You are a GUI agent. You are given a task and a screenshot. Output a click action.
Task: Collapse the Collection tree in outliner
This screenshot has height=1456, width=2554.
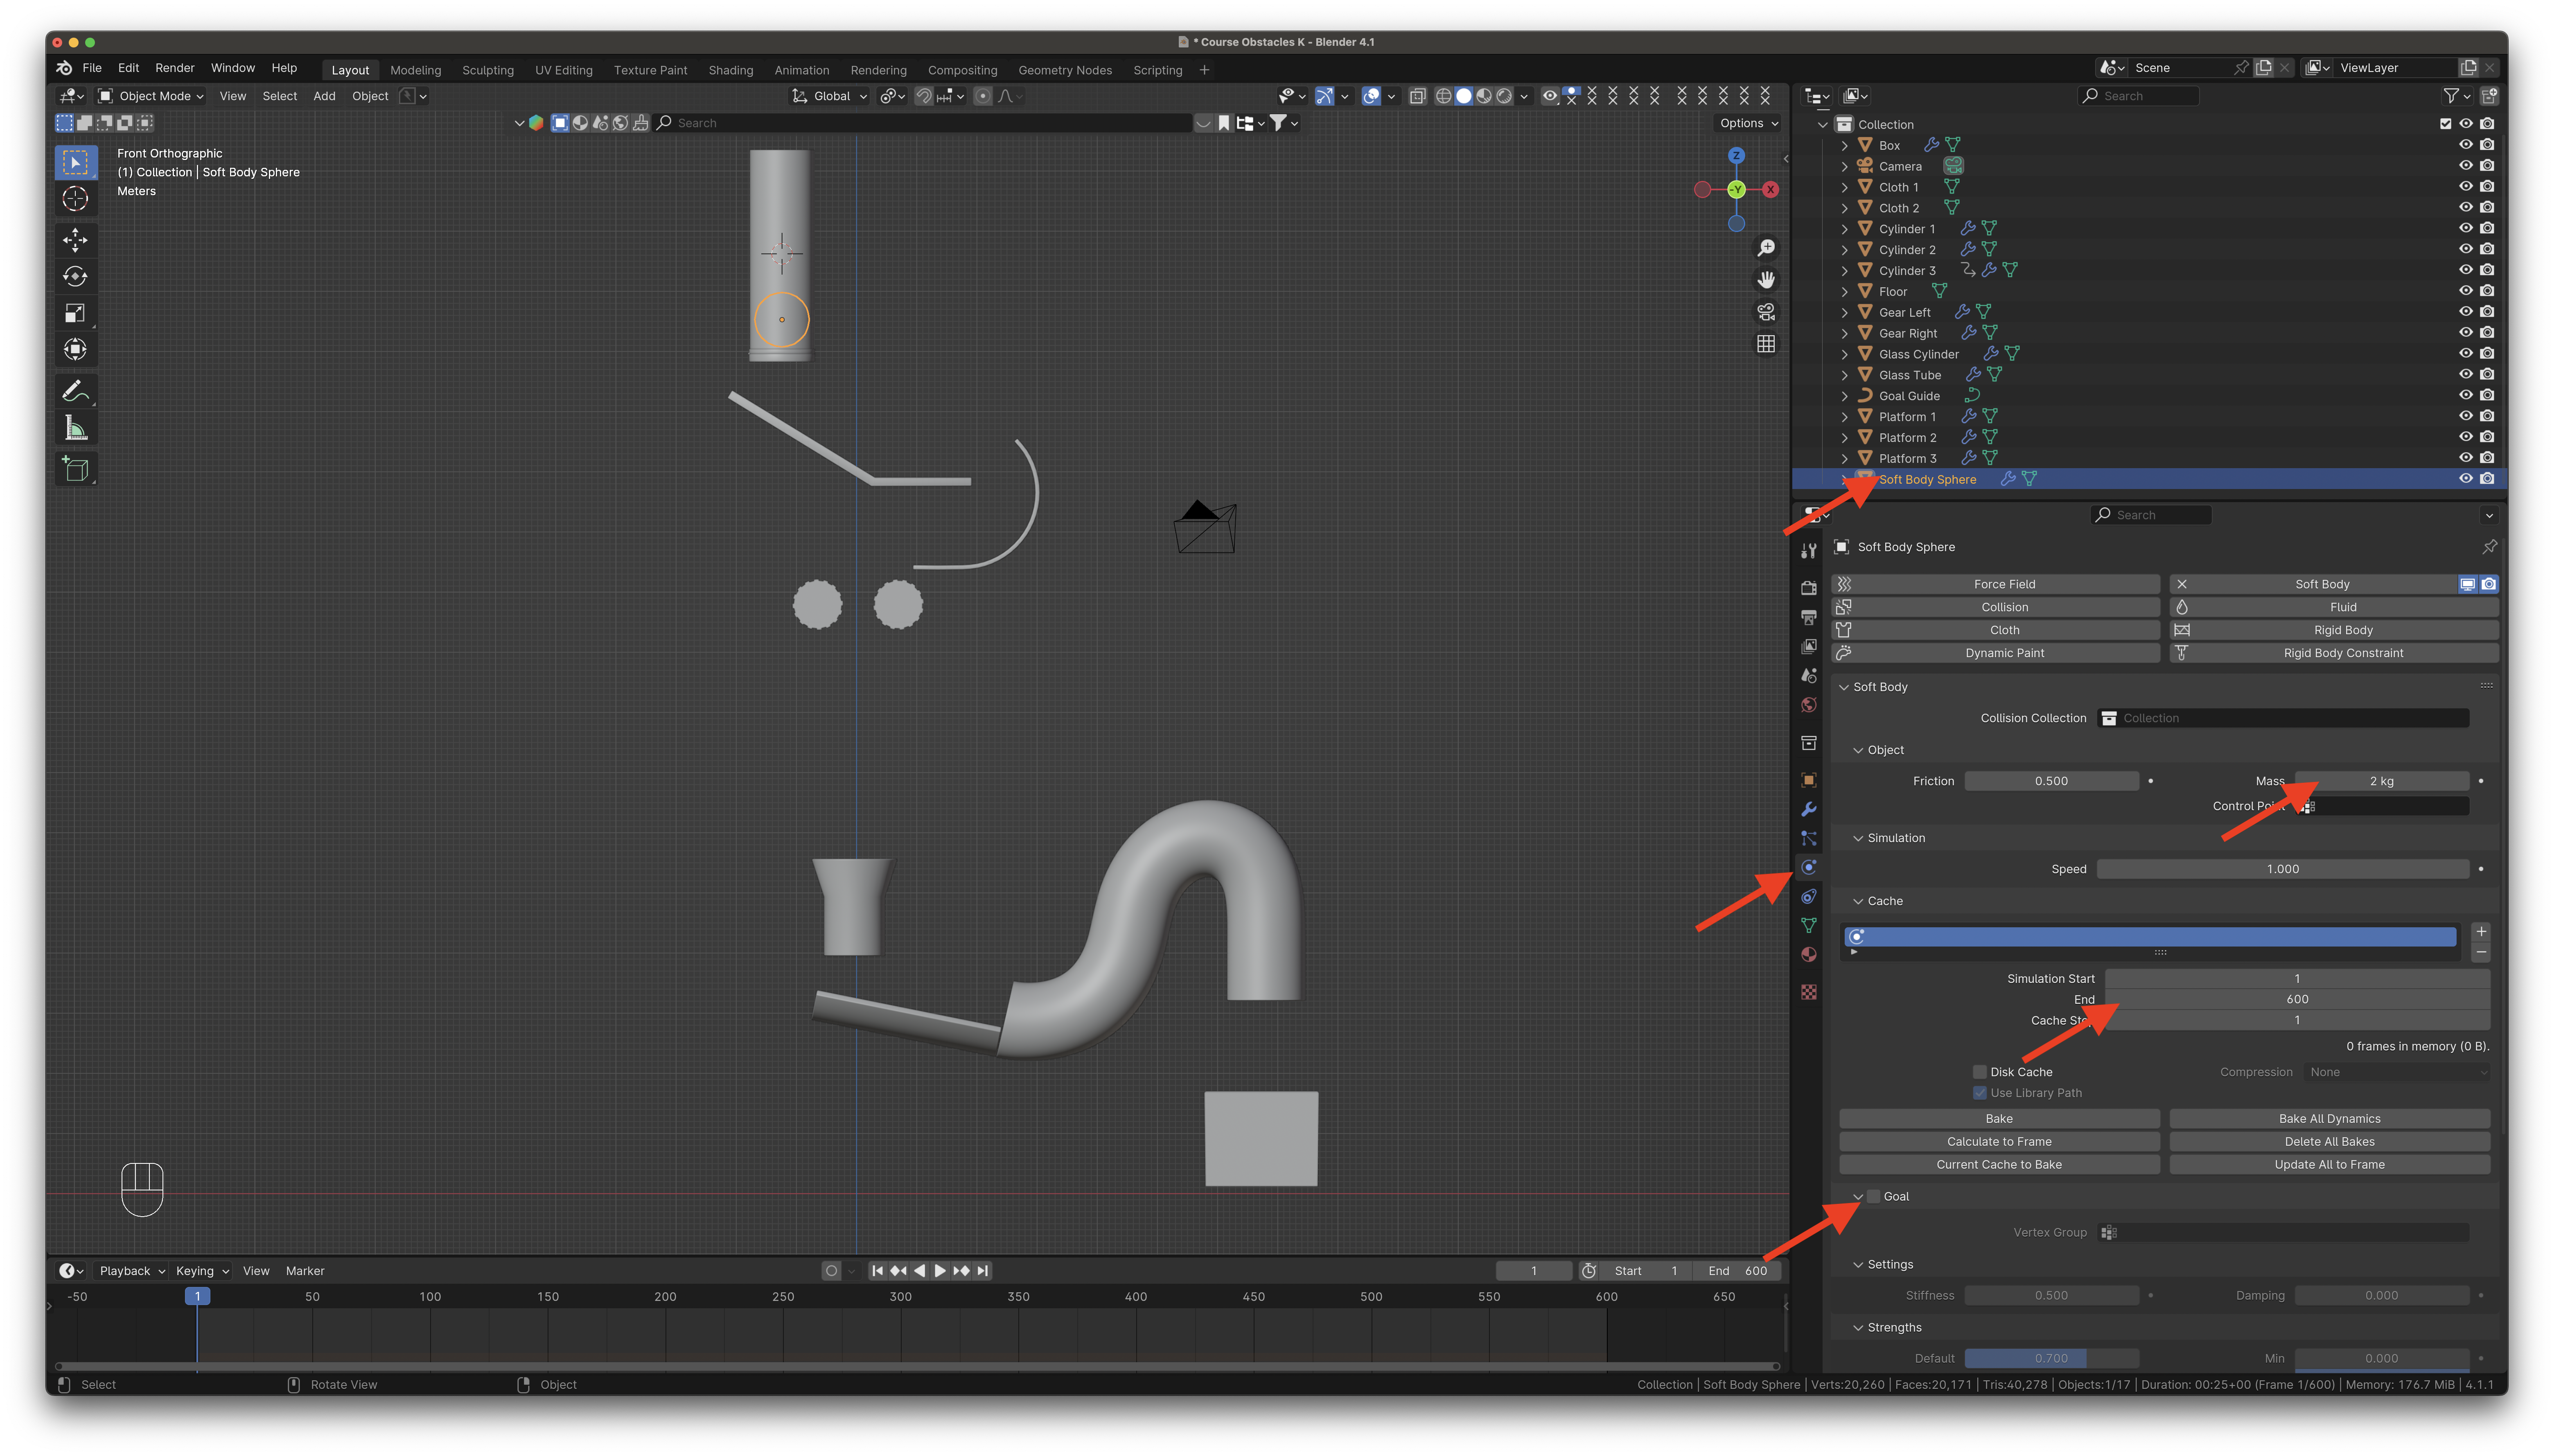click(x=1822, y=125)
